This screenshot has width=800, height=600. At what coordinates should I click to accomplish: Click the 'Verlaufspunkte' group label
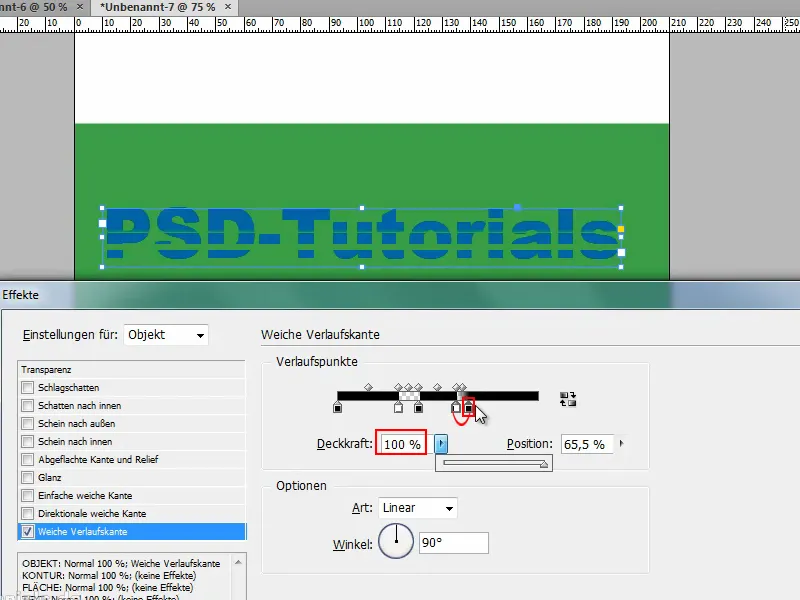pos(317,362)
